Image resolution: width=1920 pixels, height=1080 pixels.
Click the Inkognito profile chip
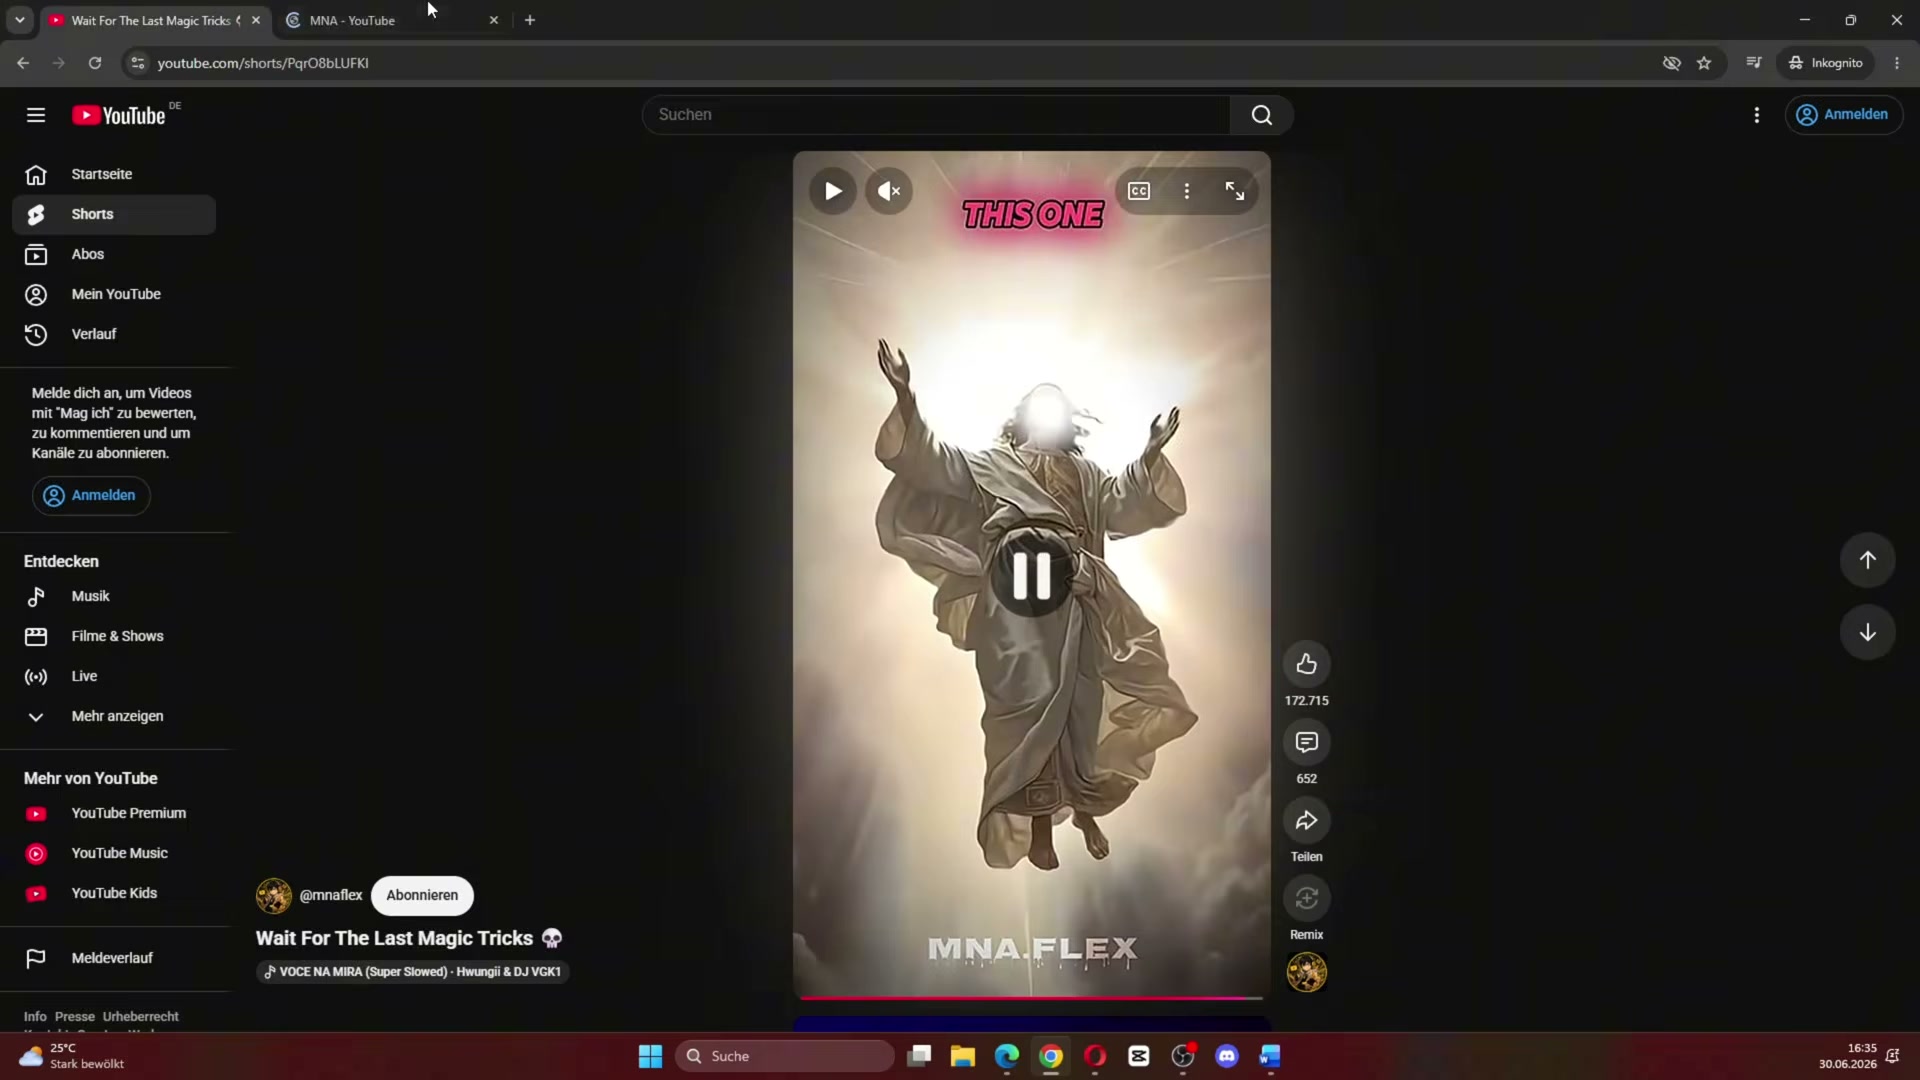coord(1826,63)
